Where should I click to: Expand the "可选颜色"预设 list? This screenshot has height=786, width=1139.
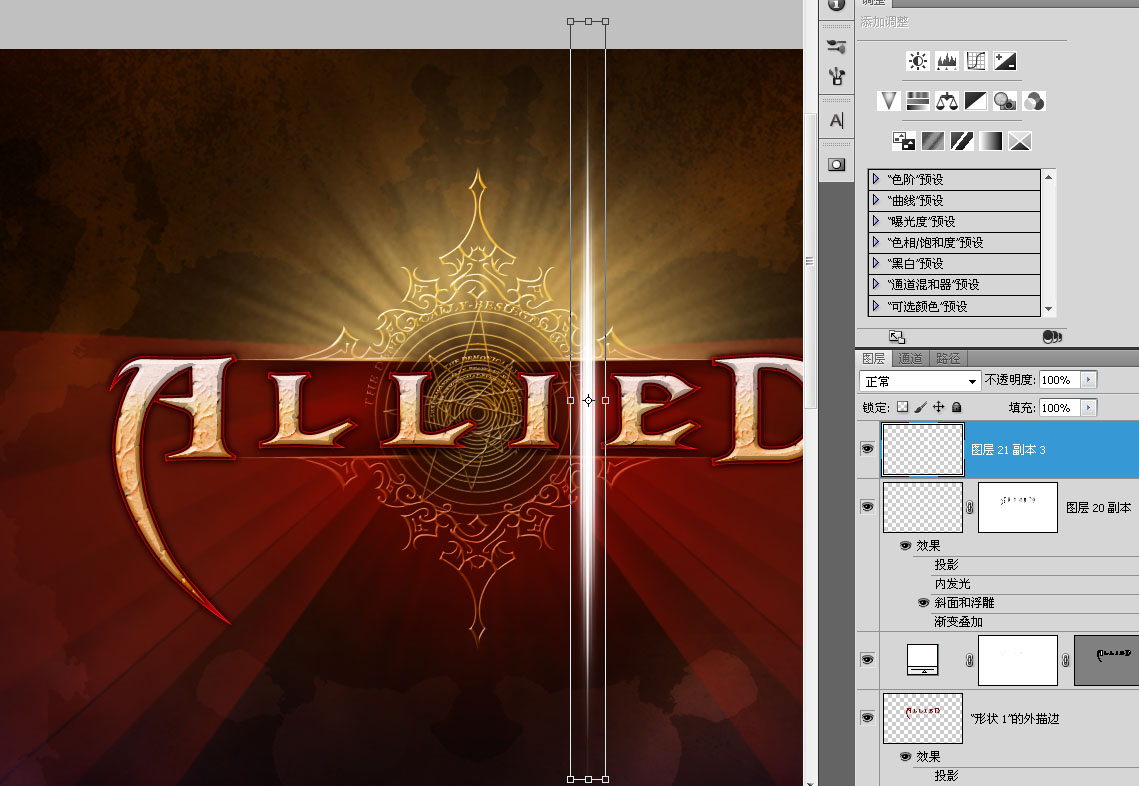point(876,306)
